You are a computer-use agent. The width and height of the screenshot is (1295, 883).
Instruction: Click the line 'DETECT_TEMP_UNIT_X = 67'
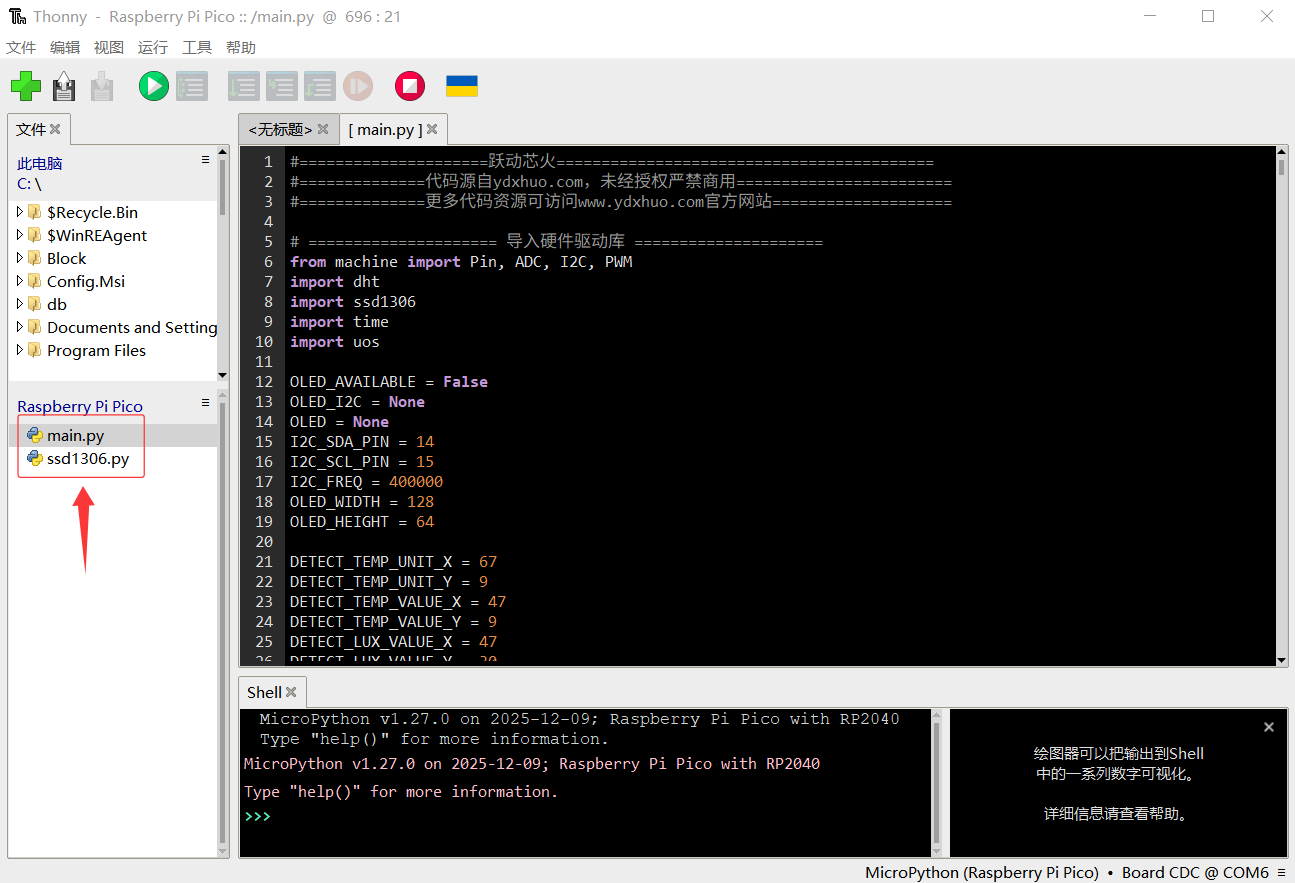pyautogui.click(x=393, y=562)
